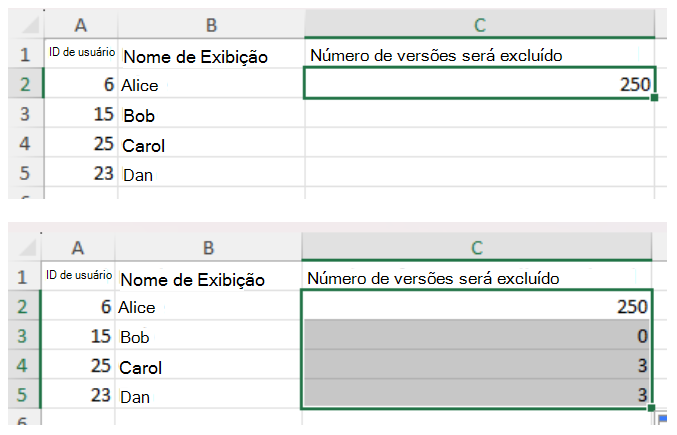
Task: Click Bob's cell showing 0 in lower sheet
Action: point(476,337)
